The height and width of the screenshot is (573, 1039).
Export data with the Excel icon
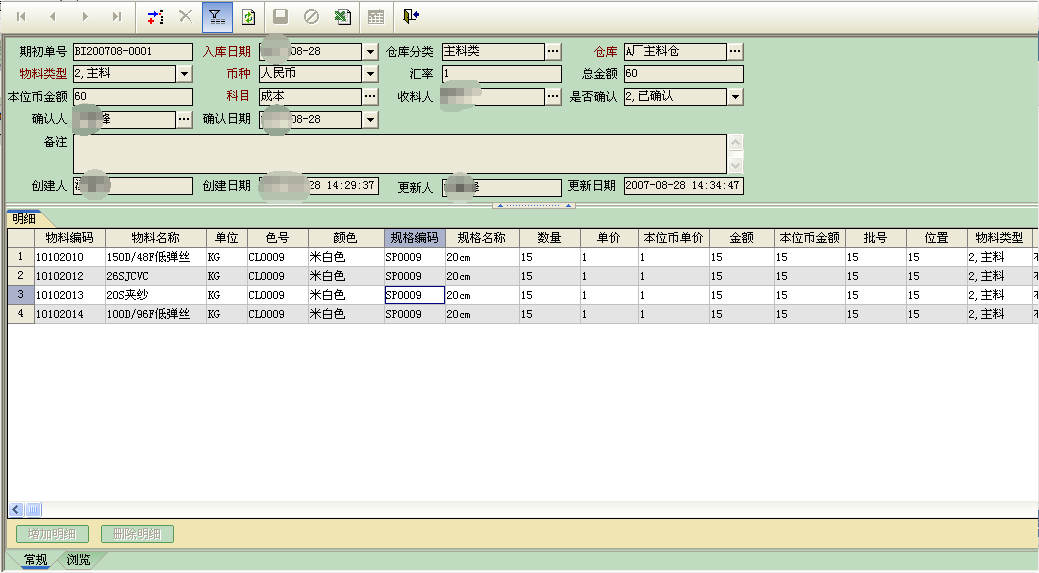tap(342, 16)
